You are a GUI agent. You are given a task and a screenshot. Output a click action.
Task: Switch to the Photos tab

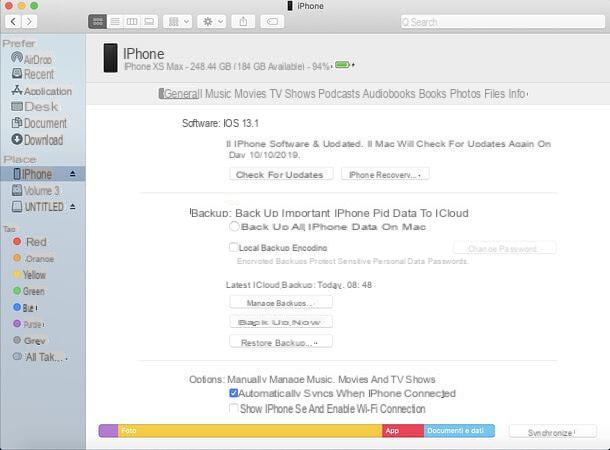tap(465, 94)
